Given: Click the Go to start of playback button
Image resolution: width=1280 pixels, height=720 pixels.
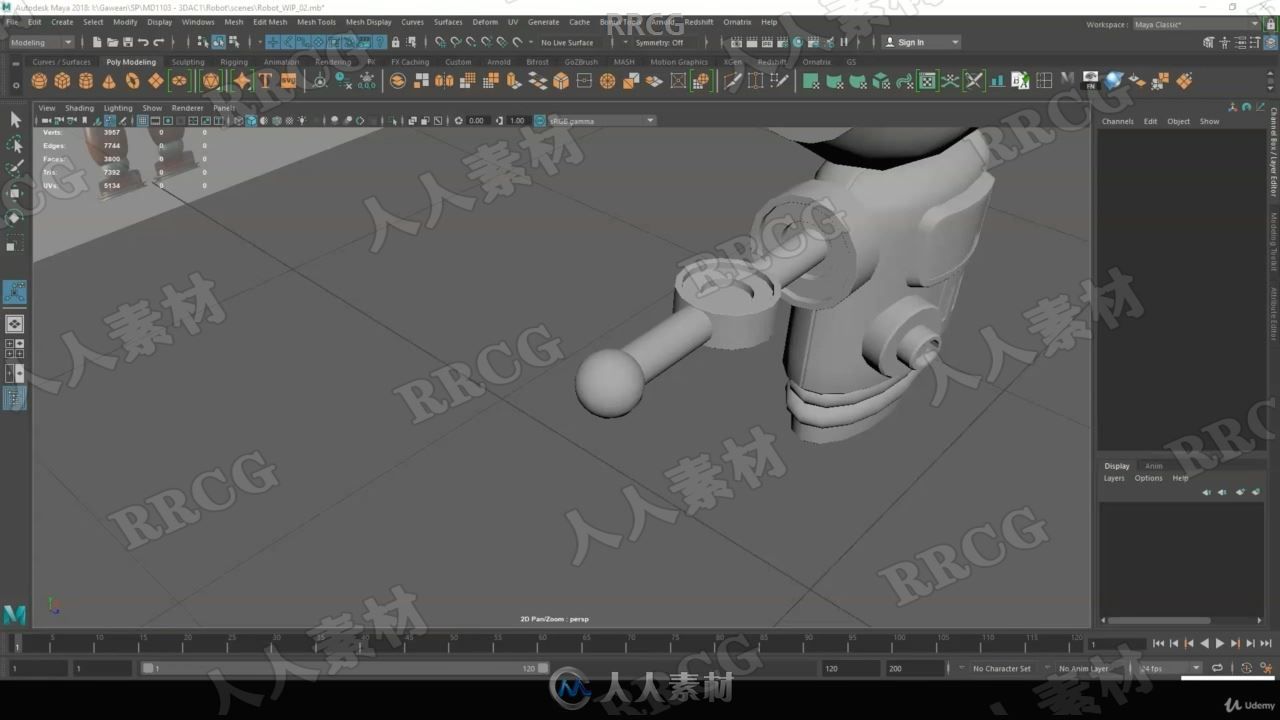Looking at the screenshot, I should tap(1158, 643).
